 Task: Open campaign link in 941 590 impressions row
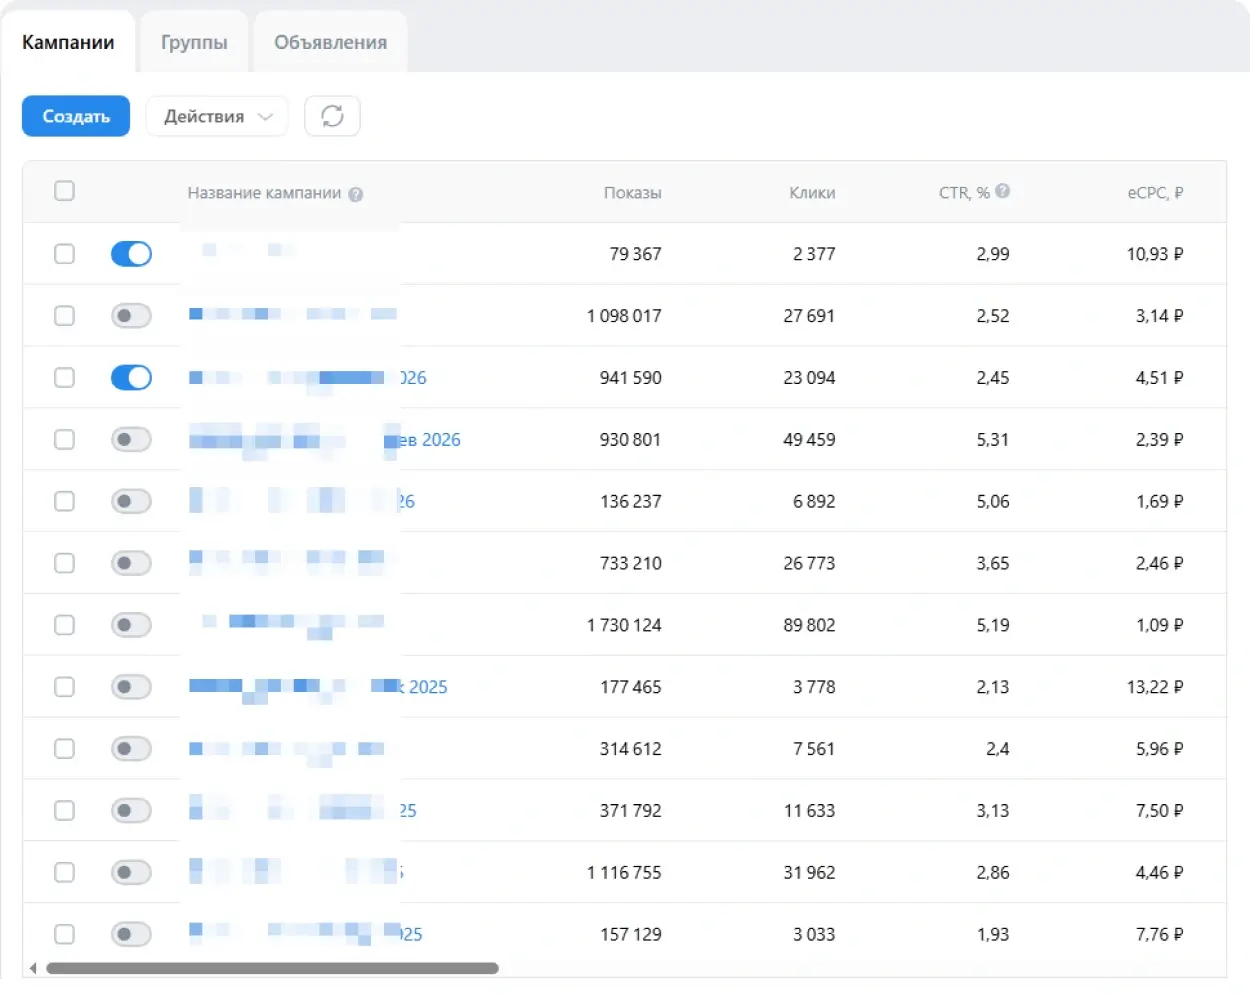pyautogui.click(x=308, y=378)
